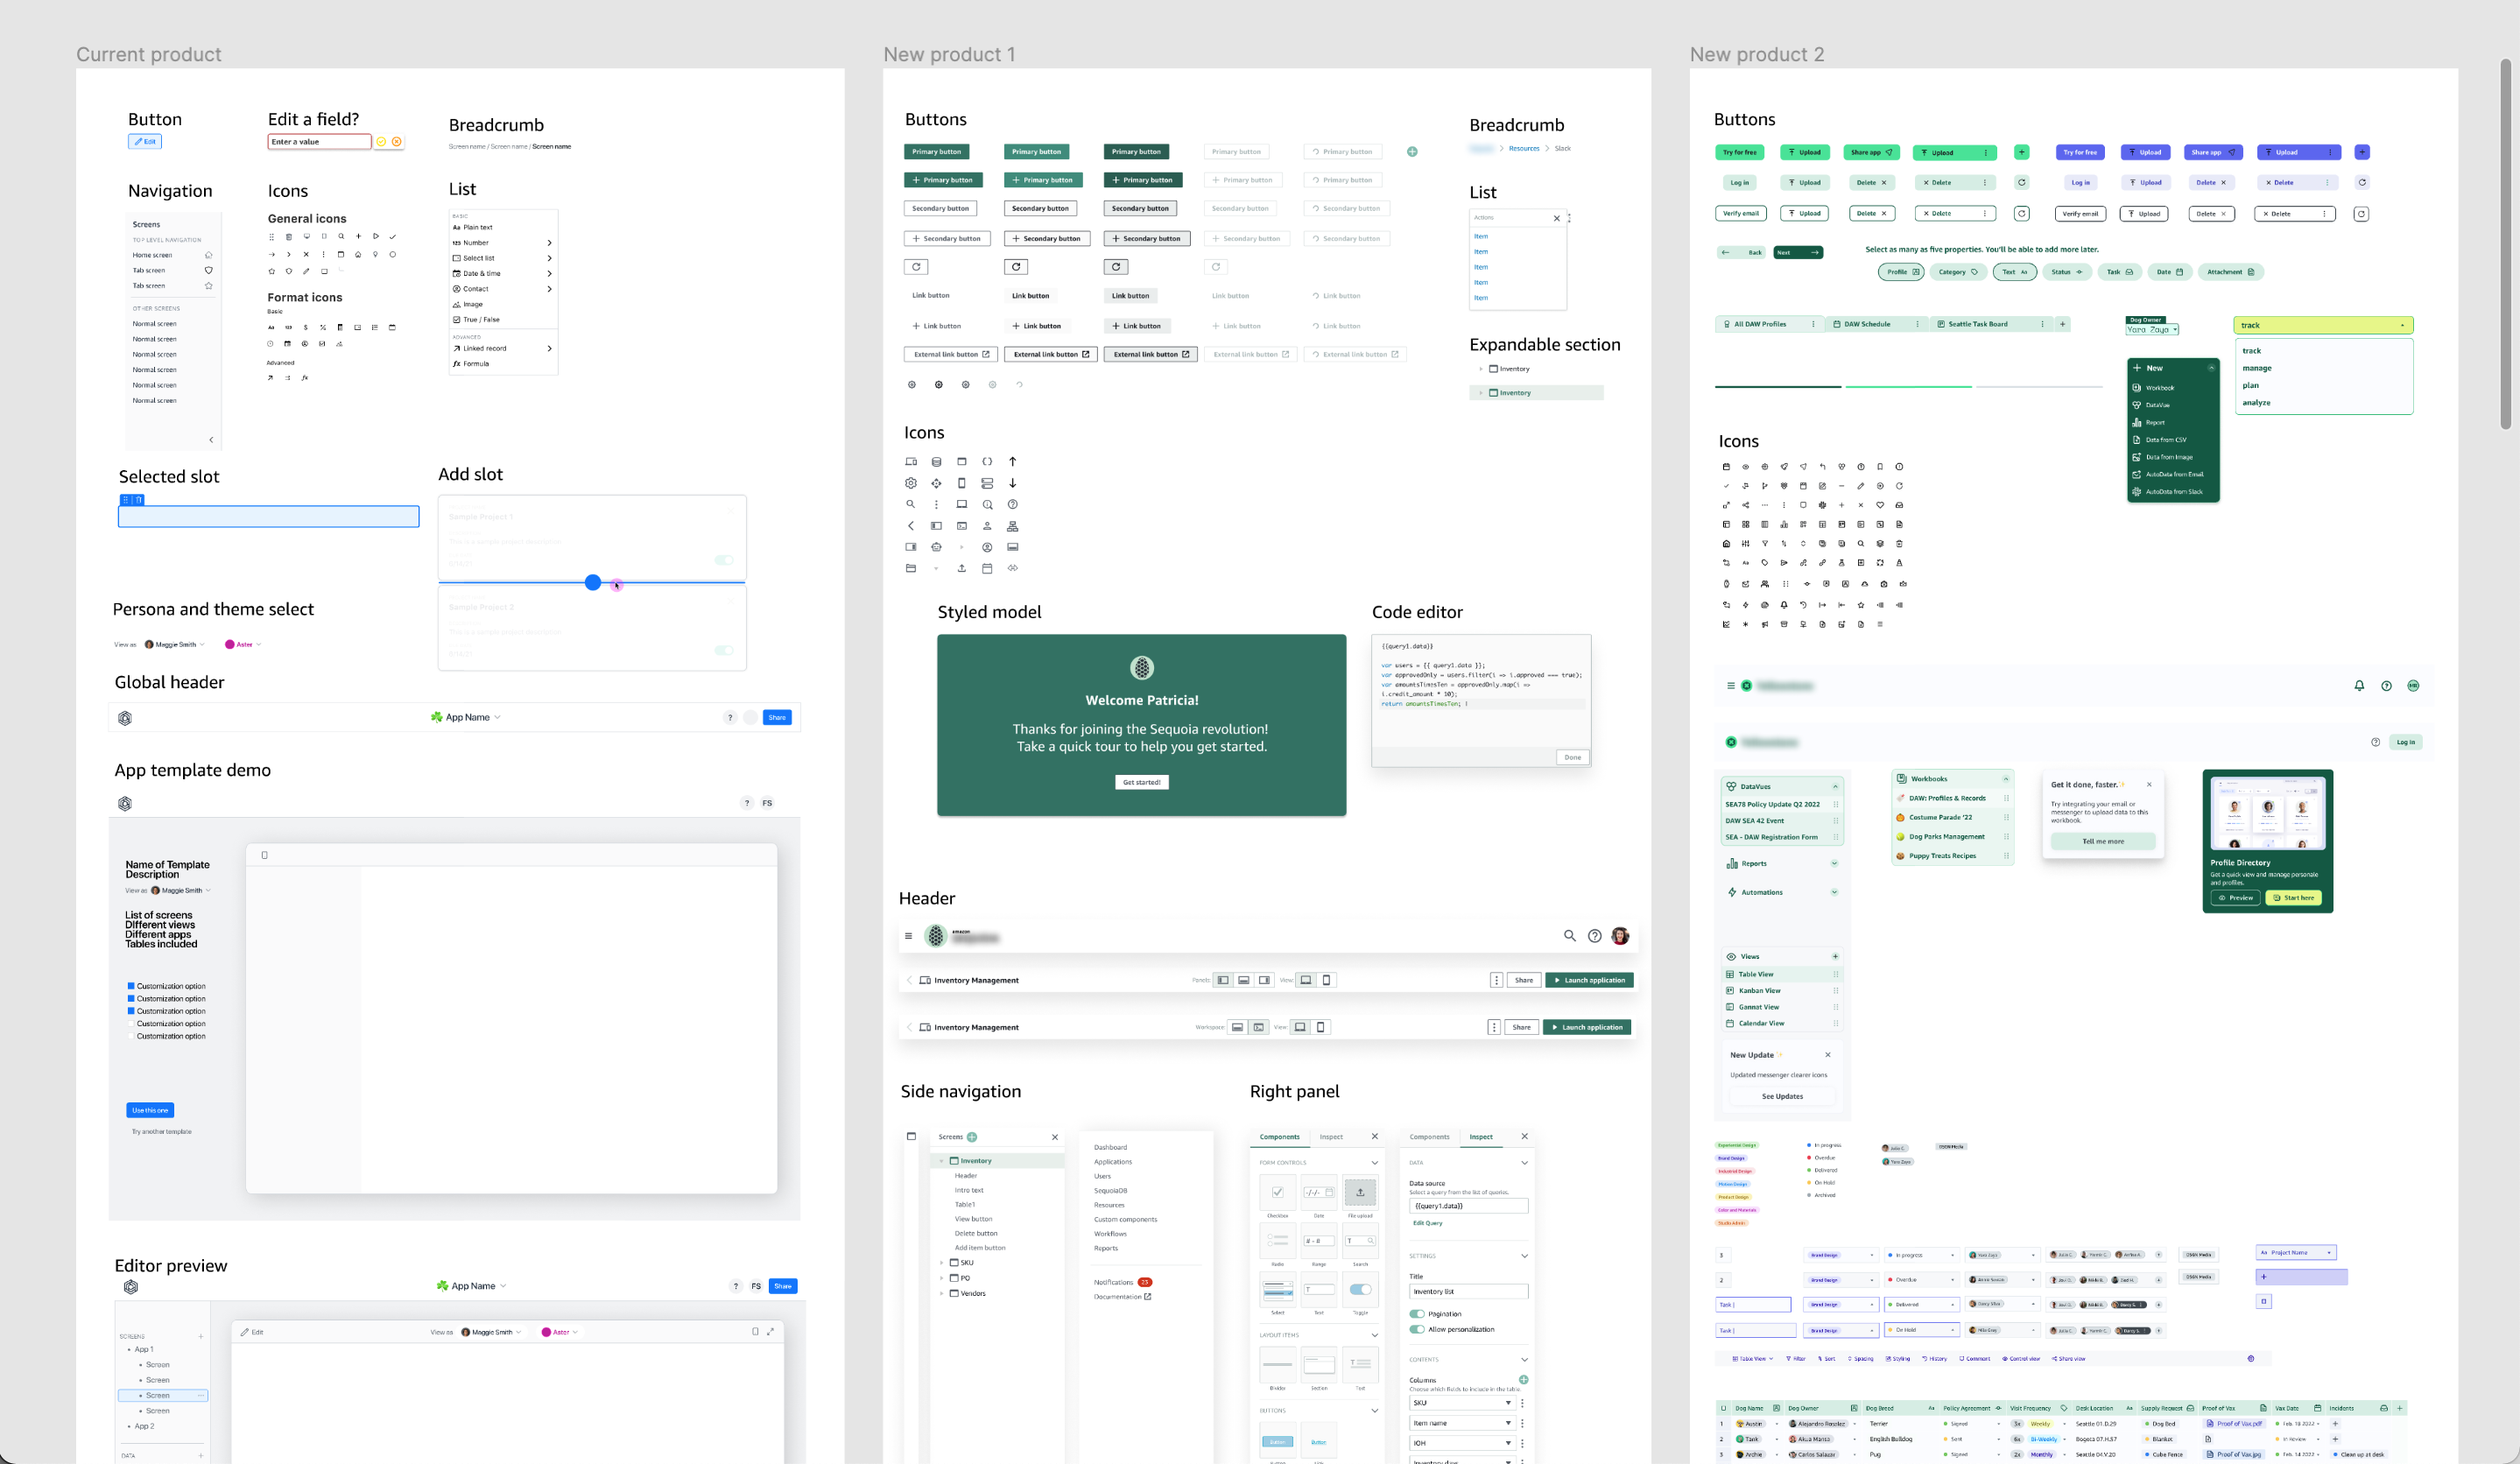
Task: Open the kebab menu in the Panels header bar
Action: pos(1497,980)
